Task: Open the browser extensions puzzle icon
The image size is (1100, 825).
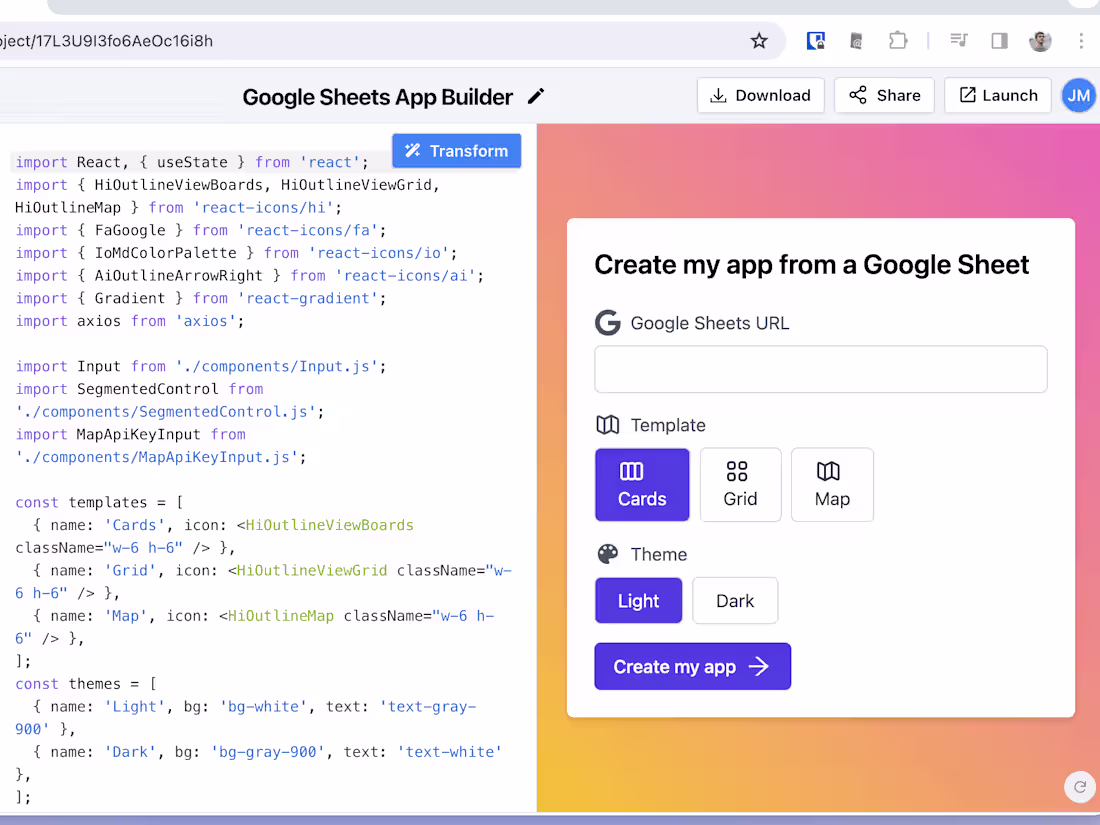Action: (898, 41)
